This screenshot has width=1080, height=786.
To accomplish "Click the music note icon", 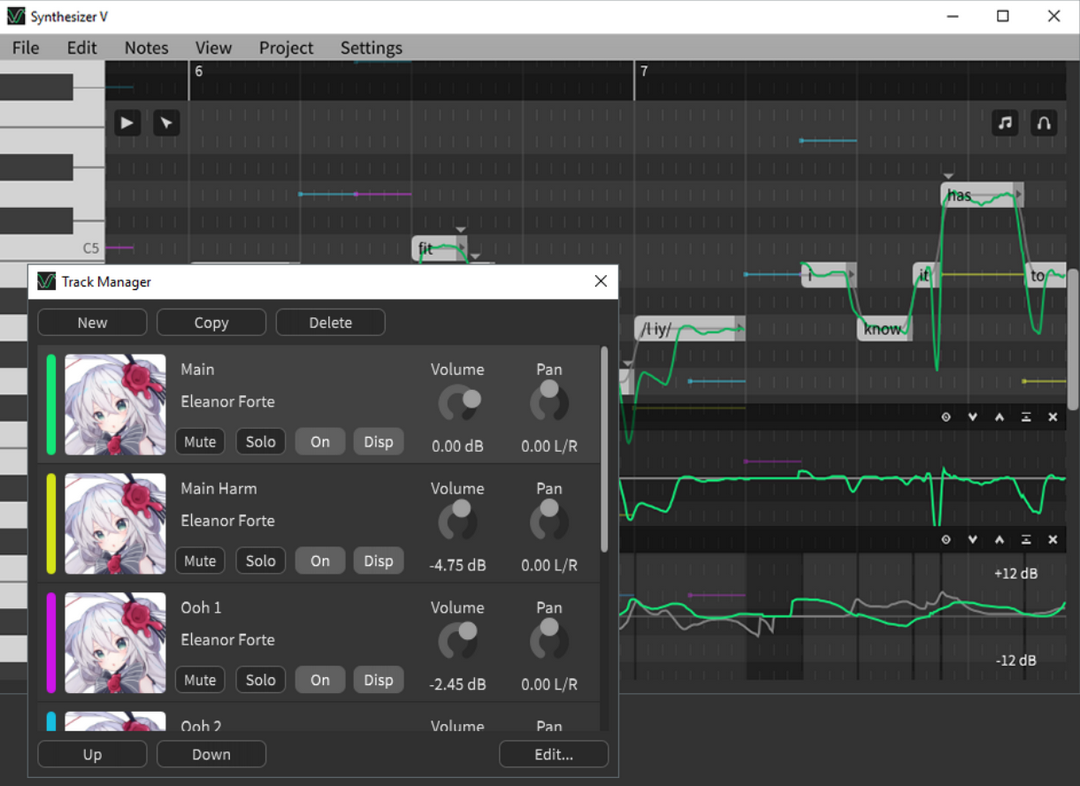I will point(1005,123).
